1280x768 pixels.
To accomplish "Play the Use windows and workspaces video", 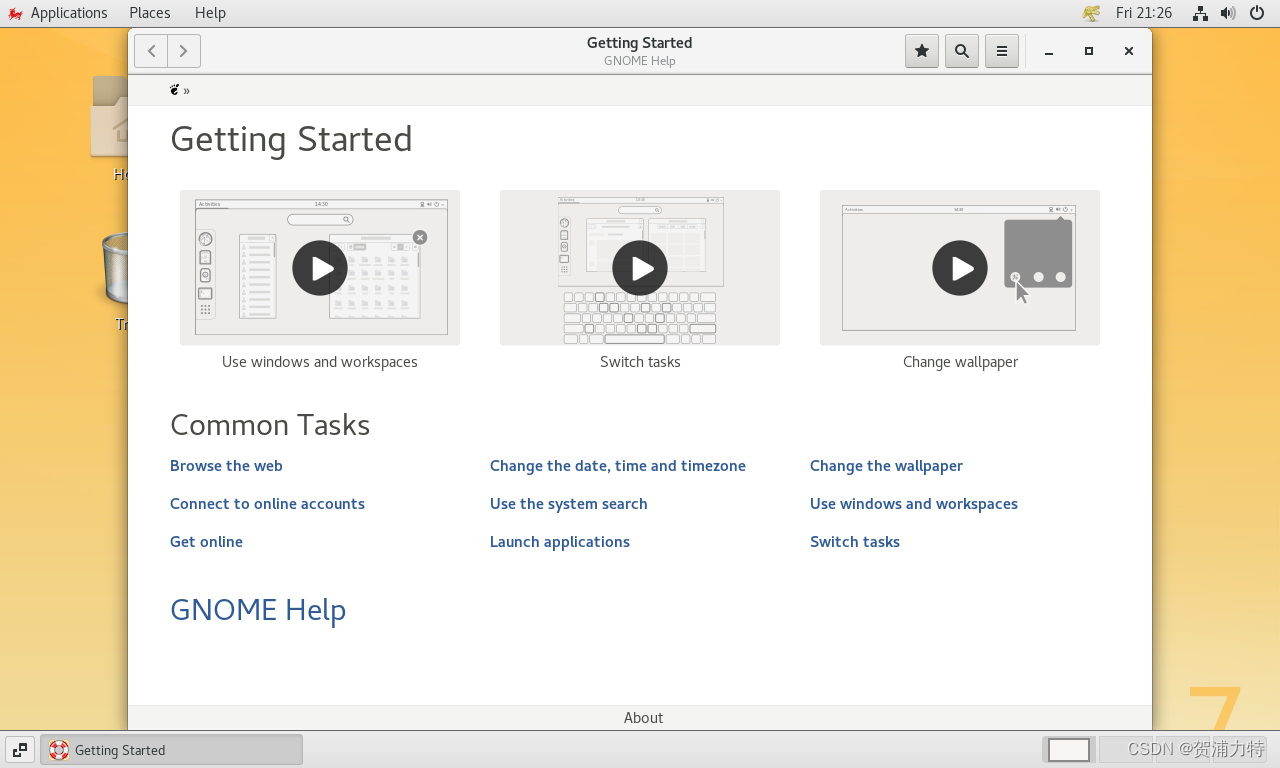I will 320,268.
